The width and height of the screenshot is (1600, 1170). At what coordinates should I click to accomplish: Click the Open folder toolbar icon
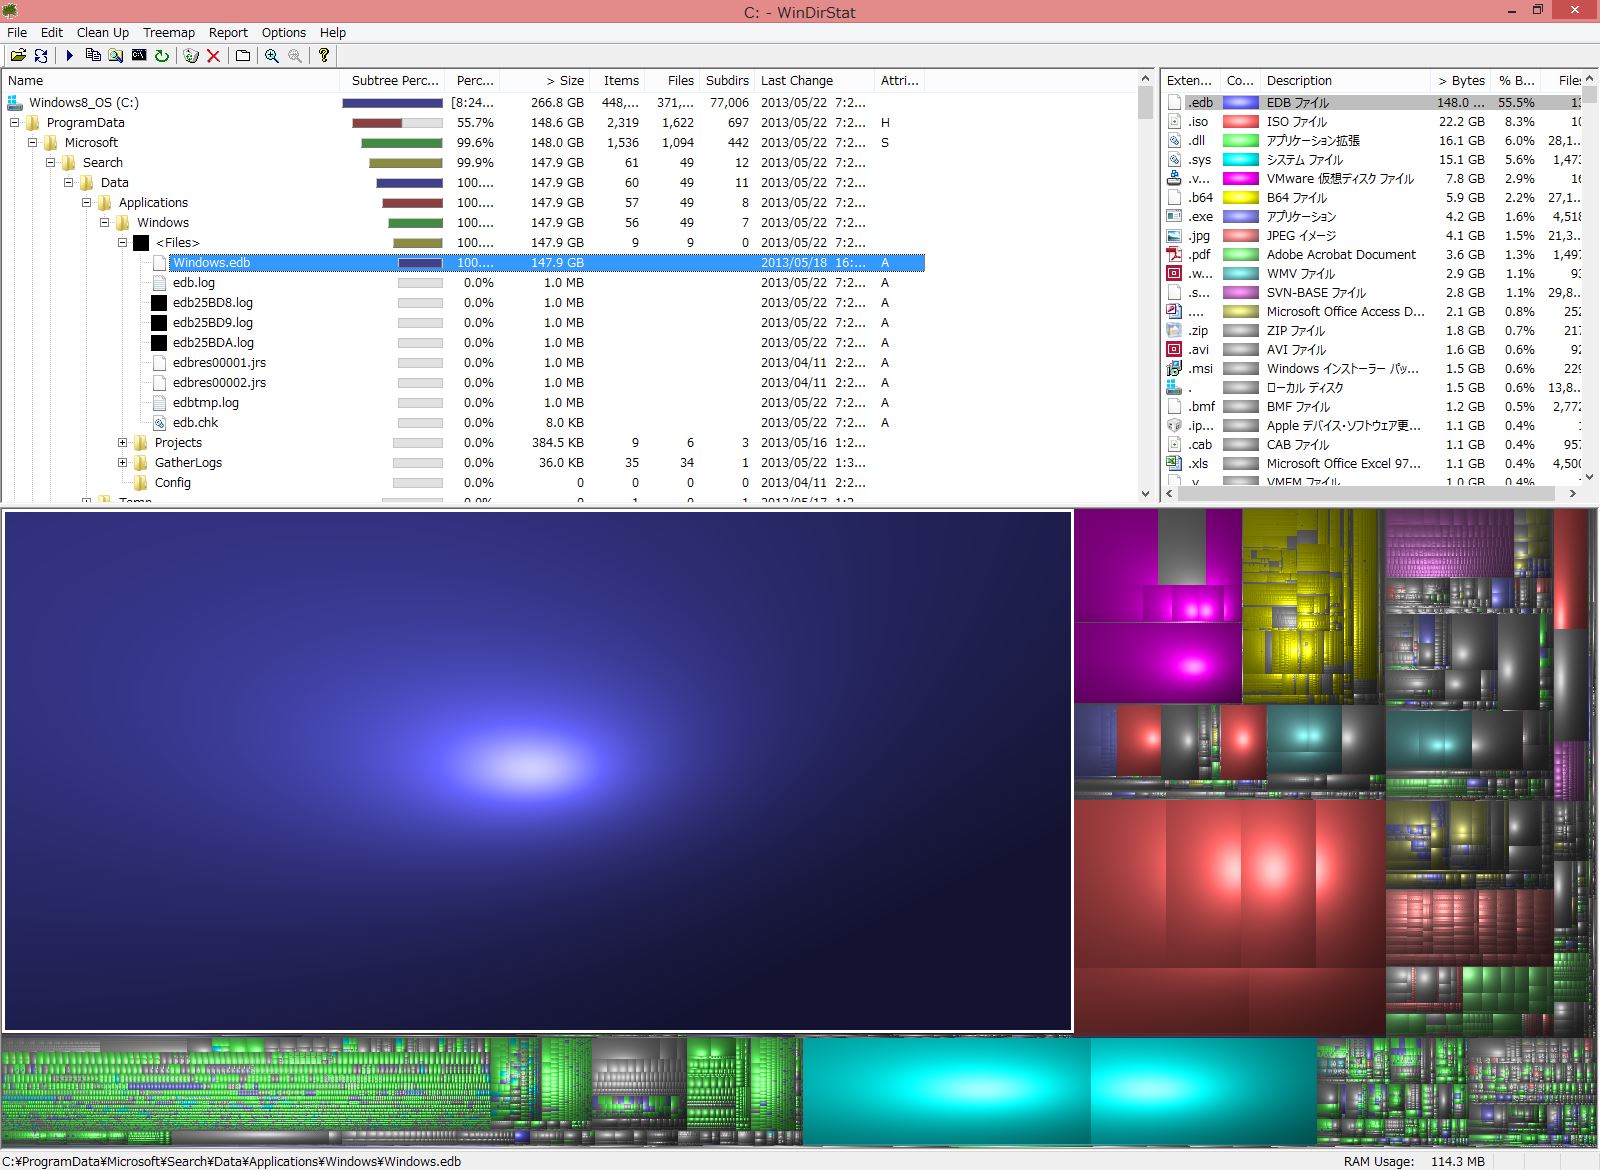(x=18, y=56)
